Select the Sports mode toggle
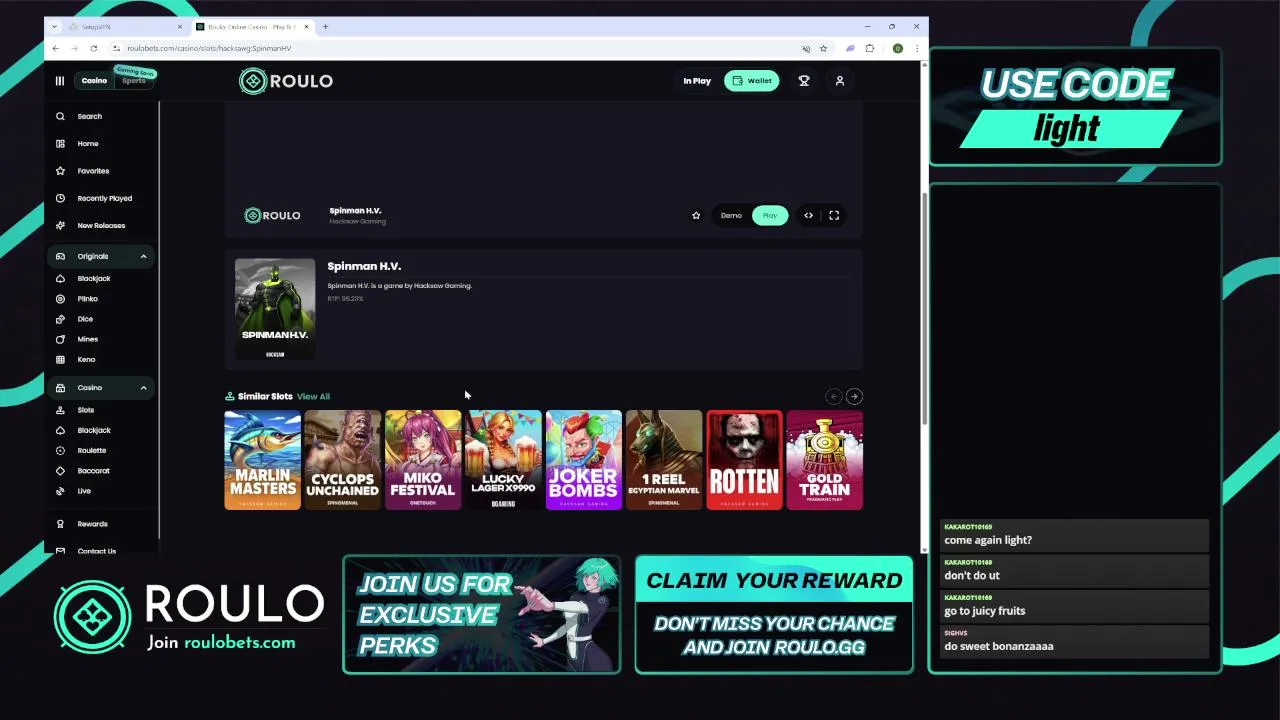This screenshot has height=720, width=1280. (x=134, y=81)
